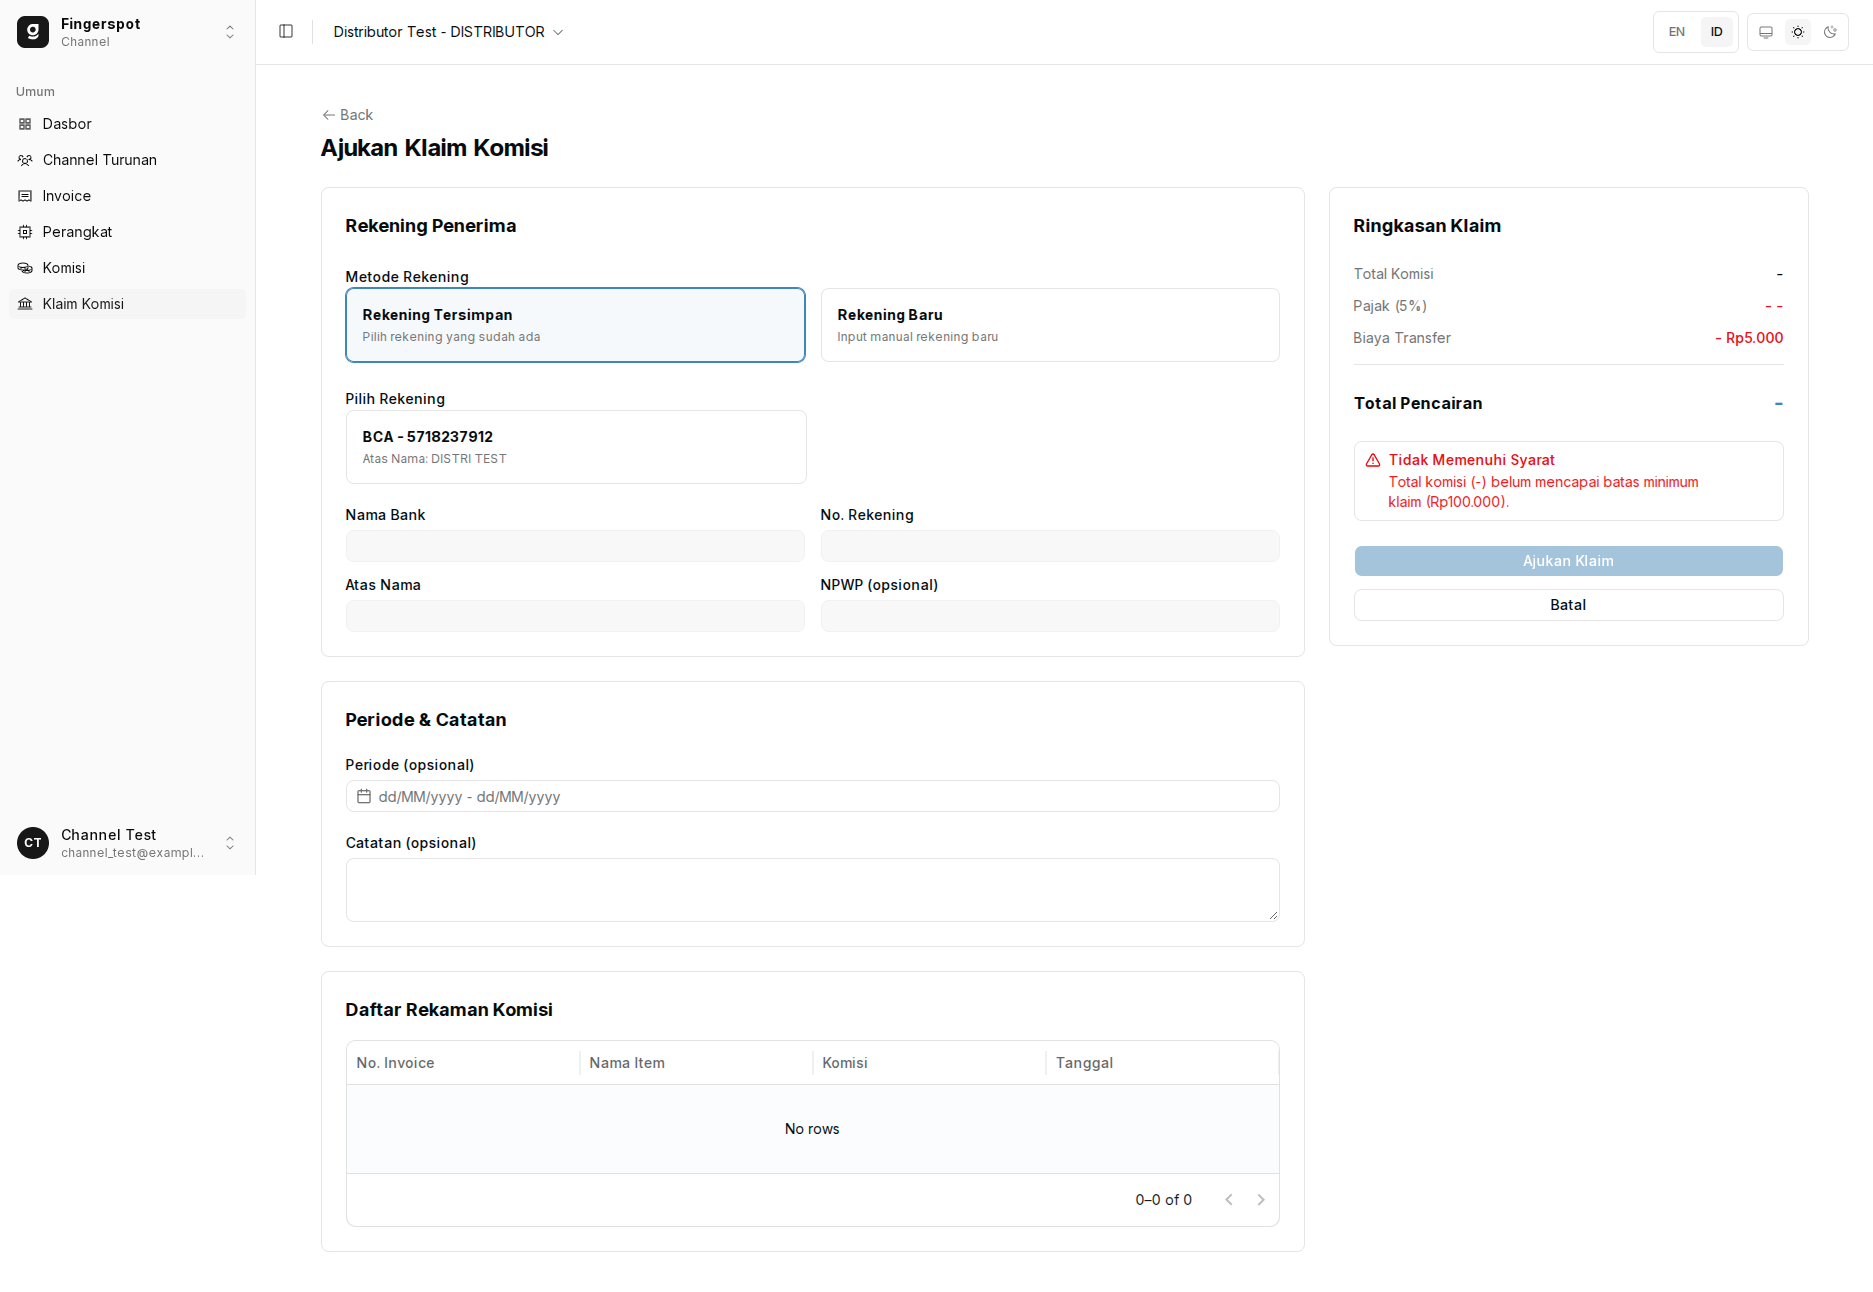
Task: Open Invoice menu item
Action: (x=128, y=196)
